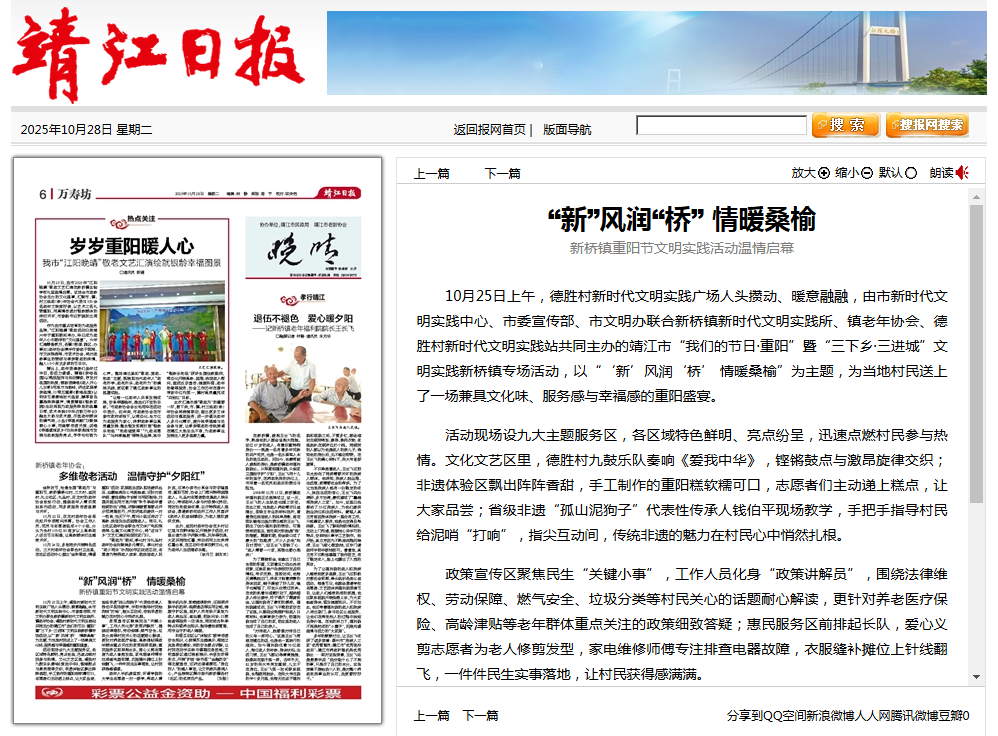Click the orange 搜报网搜索 button
This screenshot has height=736, width=998.
(926, 125)
